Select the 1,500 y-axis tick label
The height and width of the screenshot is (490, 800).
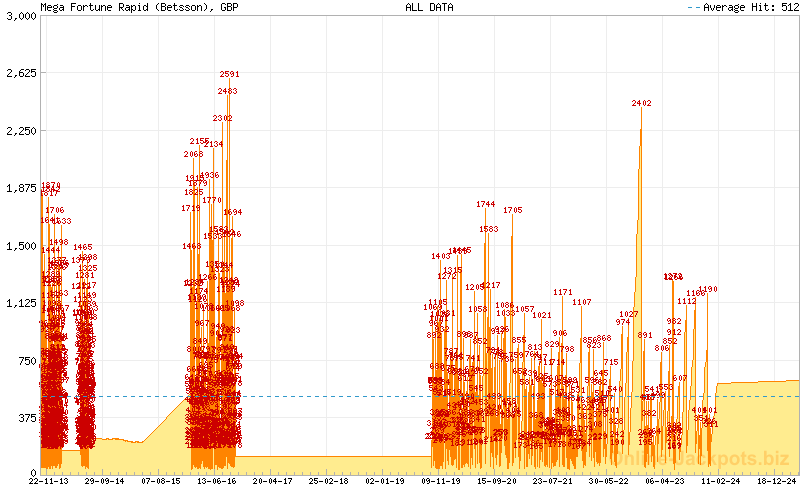[20, 246]
